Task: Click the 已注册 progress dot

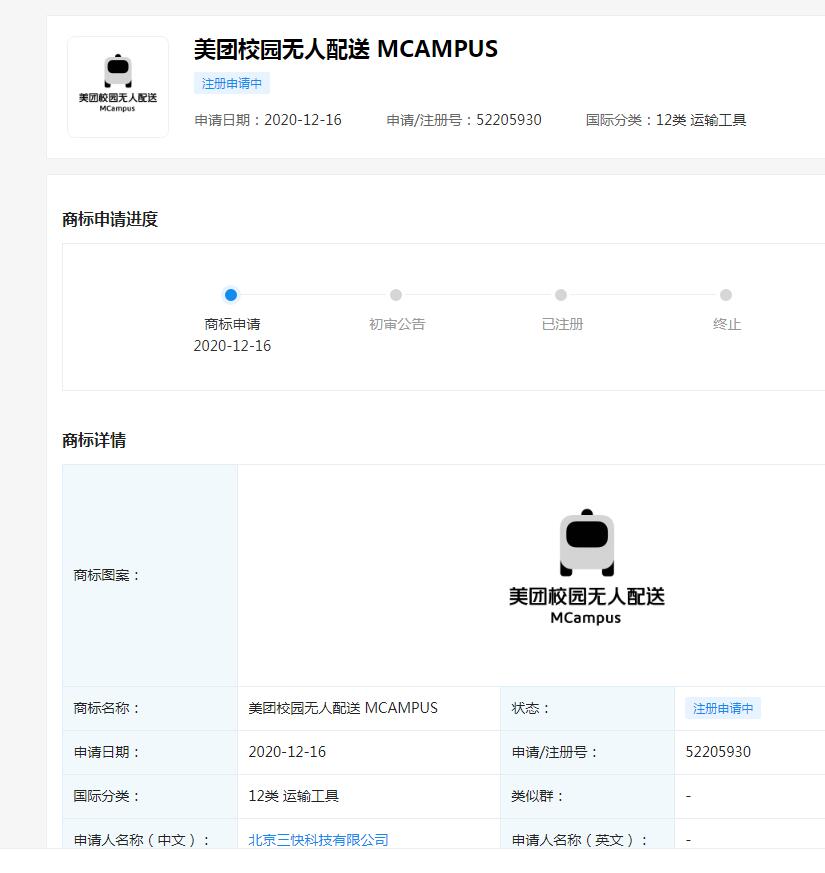Action: [x=561, y=295]
